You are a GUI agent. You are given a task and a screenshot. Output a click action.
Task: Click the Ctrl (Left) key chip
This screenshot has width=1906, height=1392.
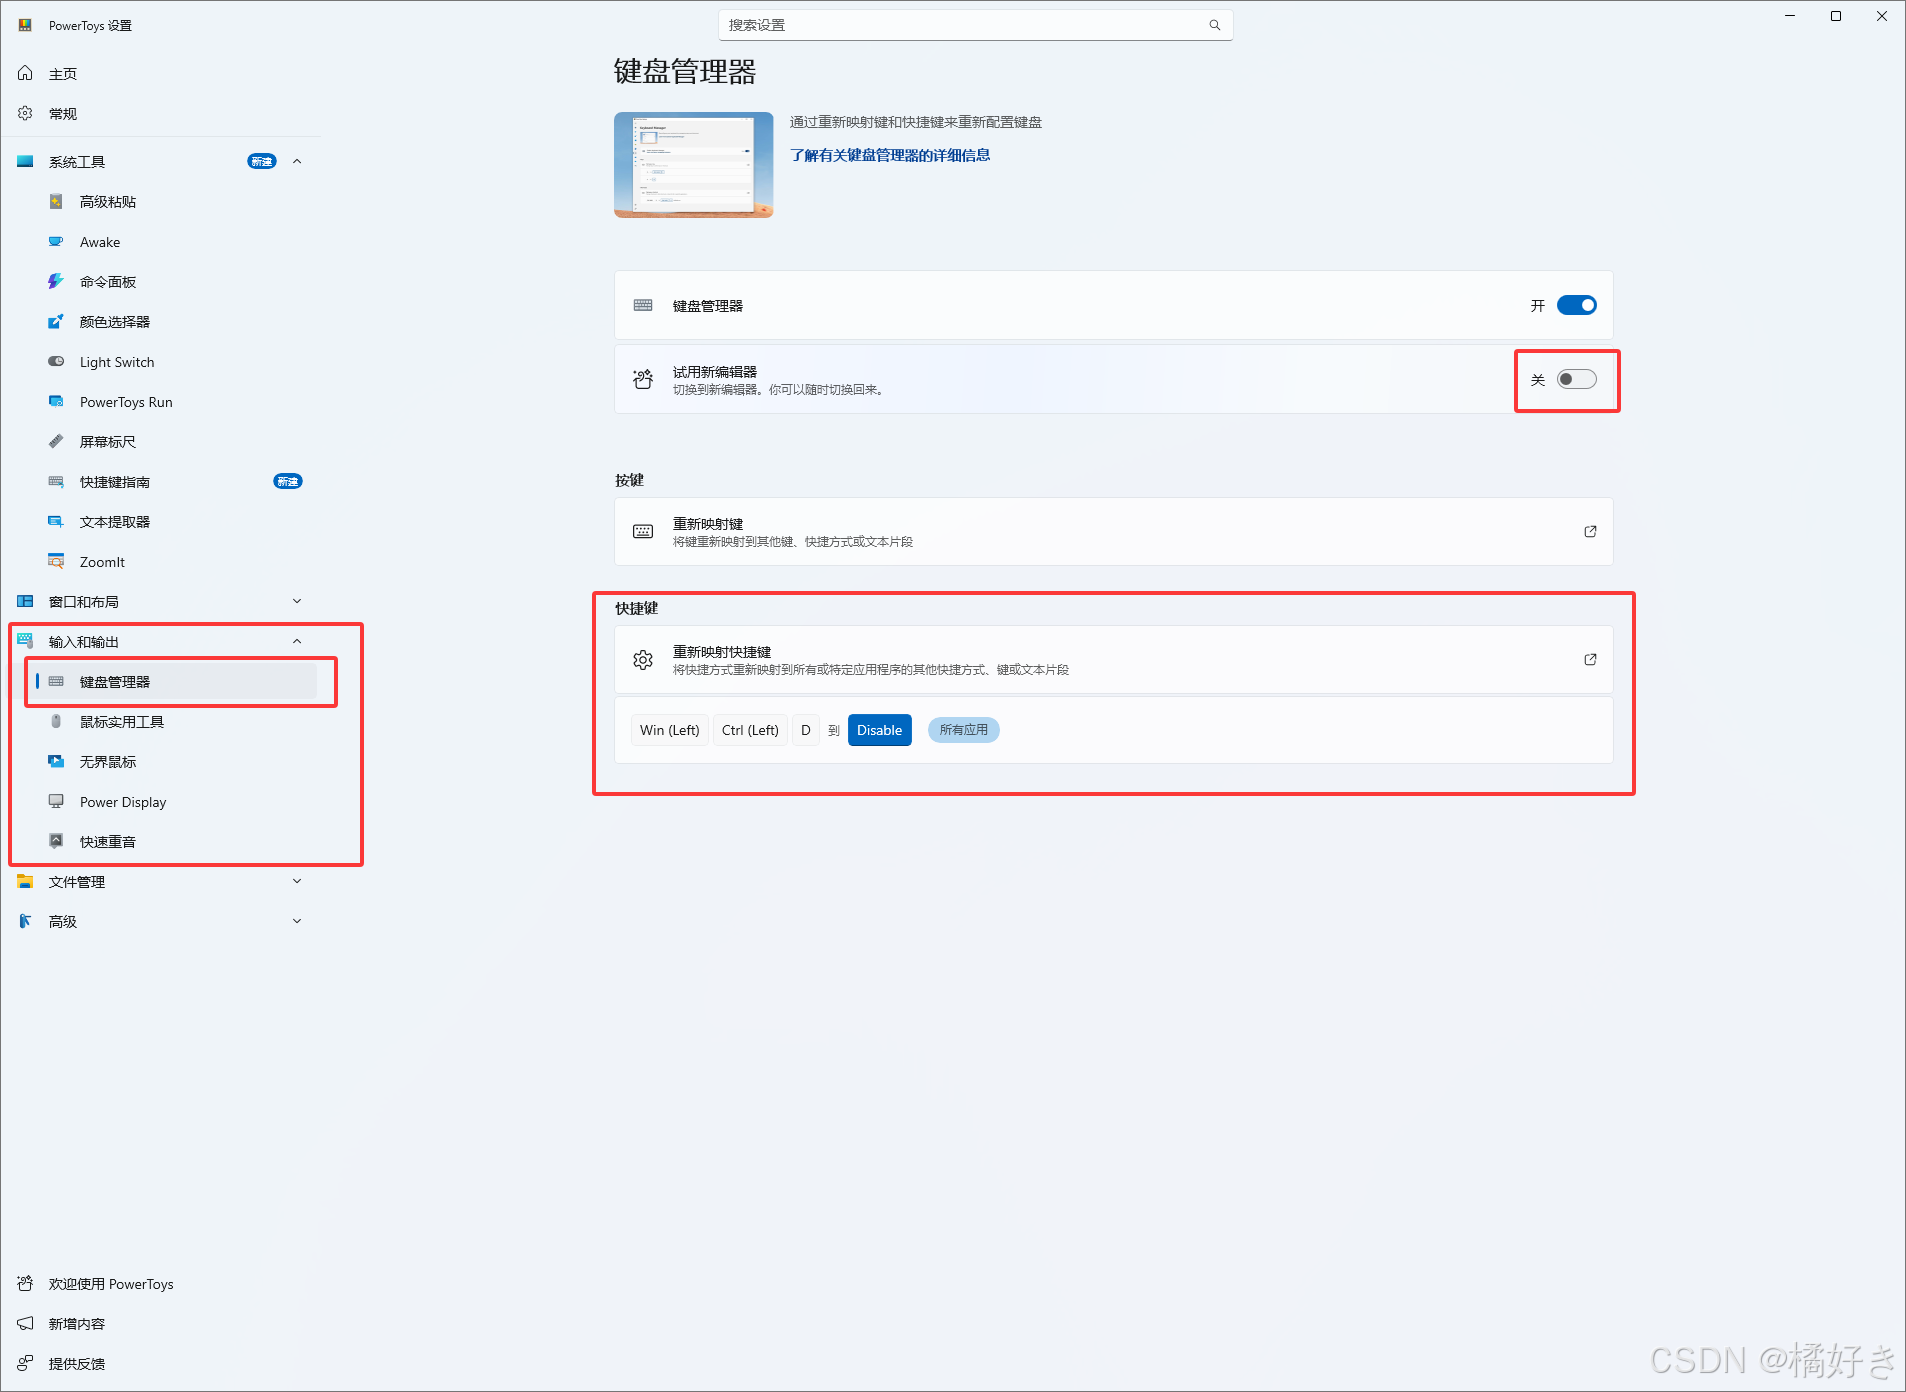coord(750,730)
